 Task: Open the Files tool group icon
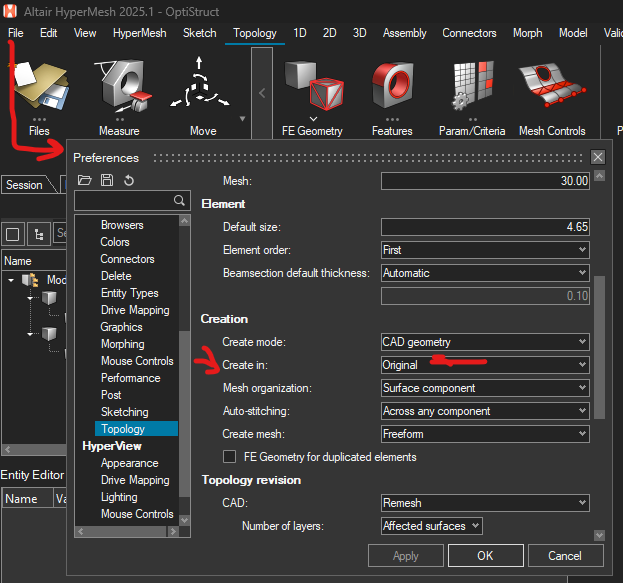41,85
